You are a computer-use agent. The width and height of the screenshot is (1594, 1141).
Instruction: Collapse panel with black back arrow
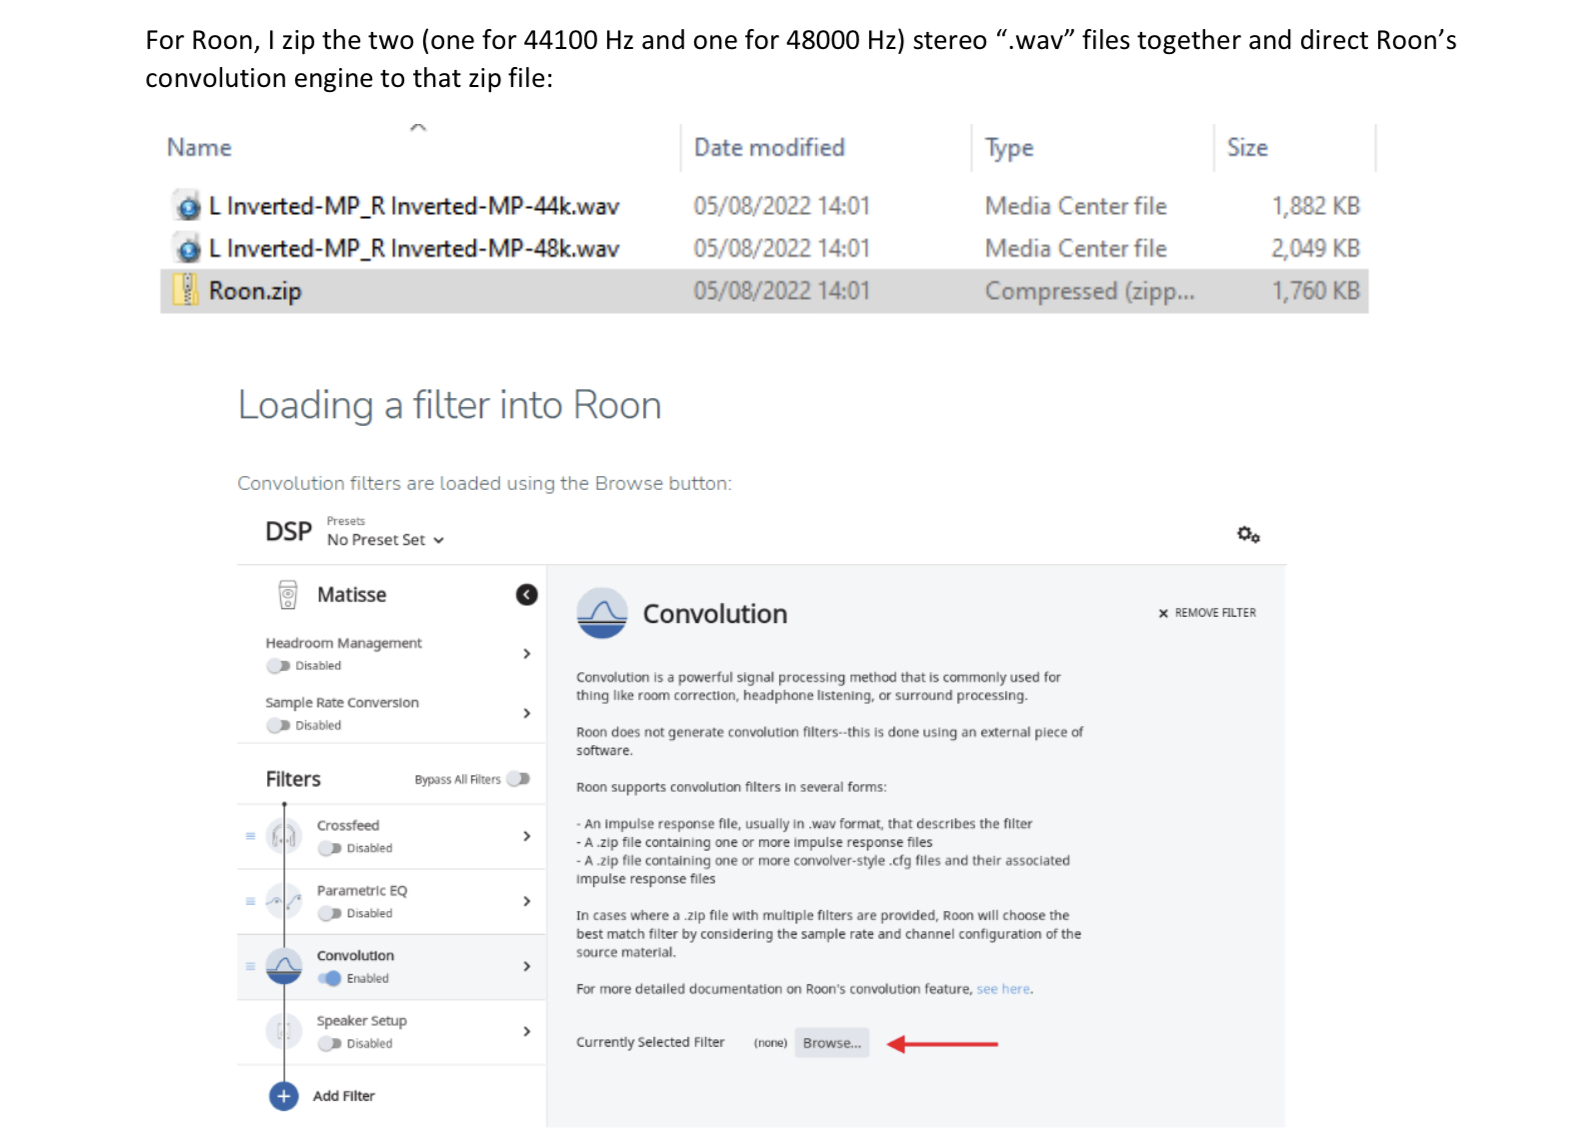(527, 595)
